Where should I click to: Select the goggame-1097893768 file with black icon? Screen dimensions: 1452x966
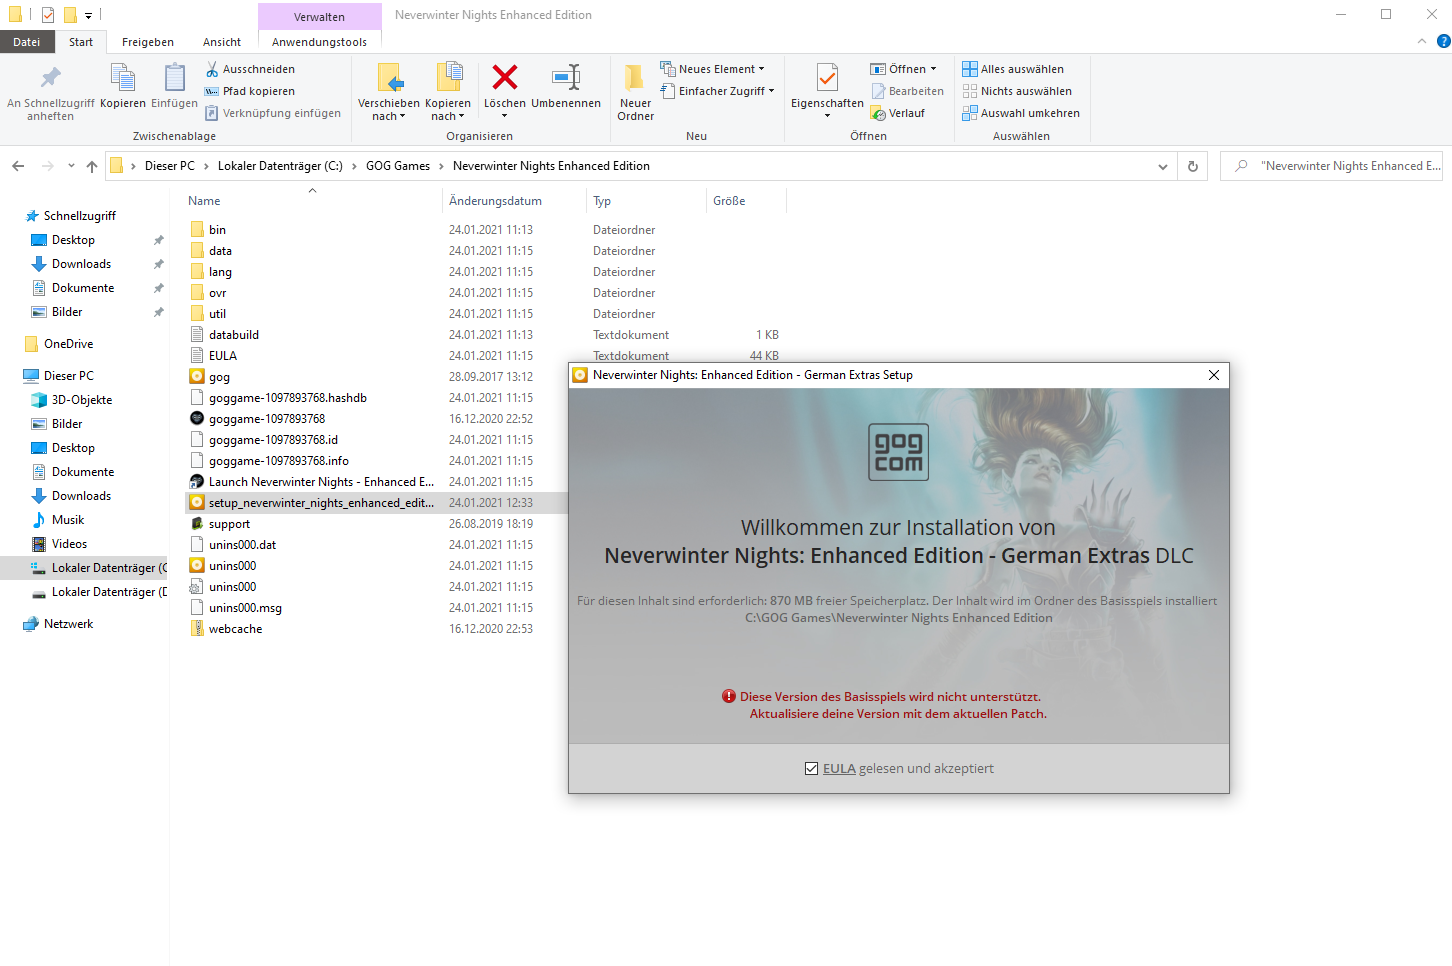(x=258, y=419)
